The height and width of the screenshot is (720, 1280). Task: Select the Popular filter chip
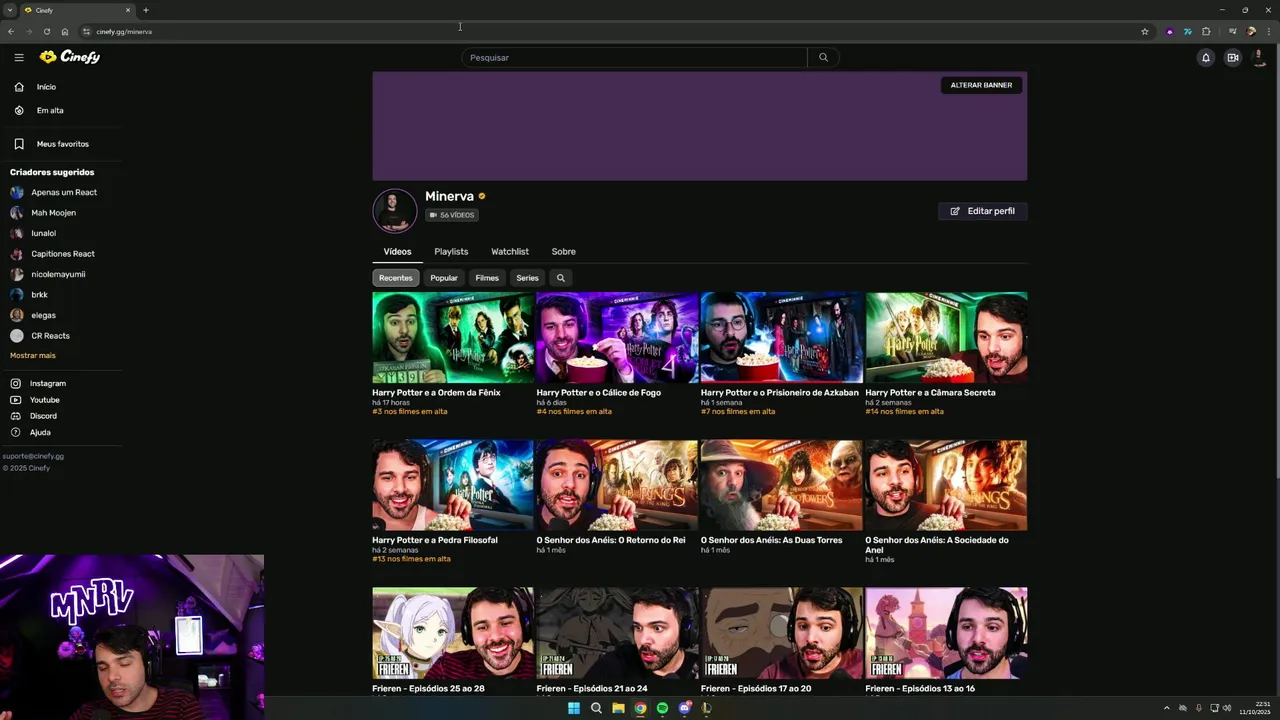pos(443,277)
